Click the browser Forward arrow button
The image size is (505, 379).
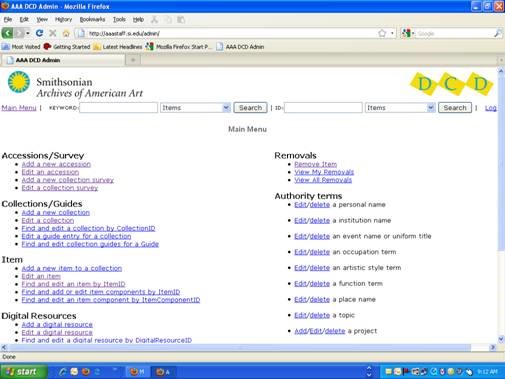[19, 33]
